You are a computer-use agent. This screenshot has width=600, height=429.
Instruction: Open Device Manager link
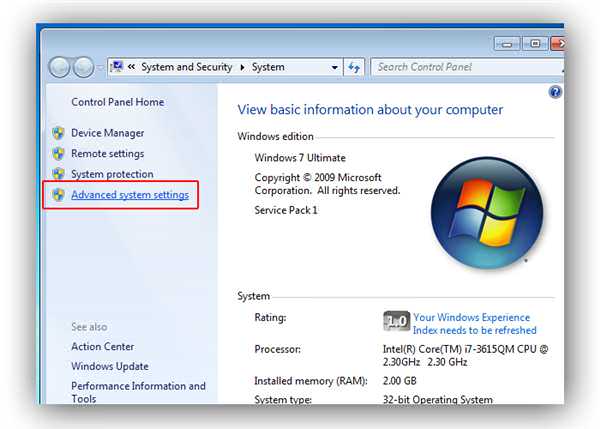(x=108, y=133)
